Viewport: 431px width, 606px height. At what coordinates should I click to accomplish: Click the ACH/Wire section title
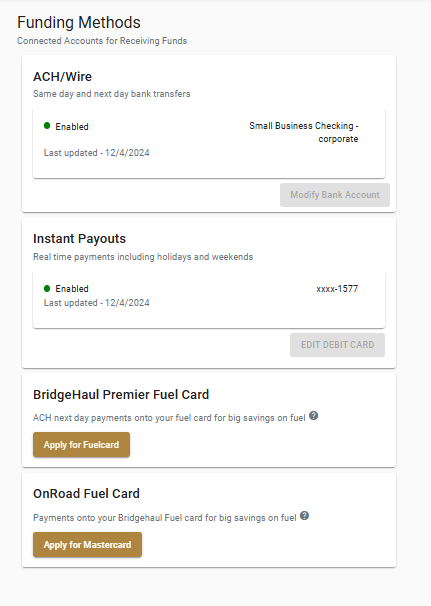click(x=63, y=77)
